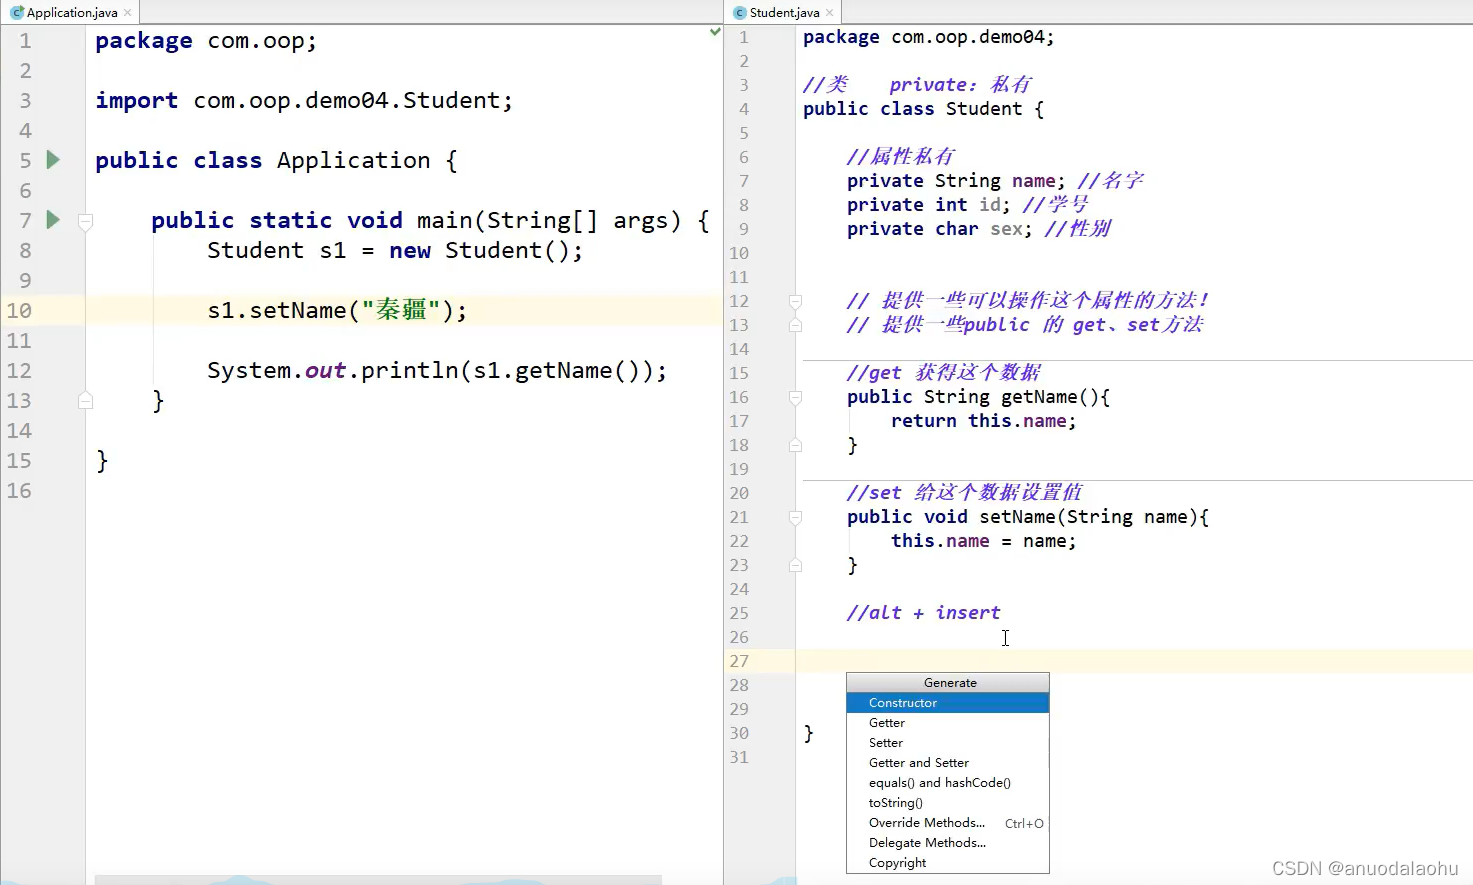
Task: Click the horizontal scrollbar under Application.java
Action: click(378, 880)
